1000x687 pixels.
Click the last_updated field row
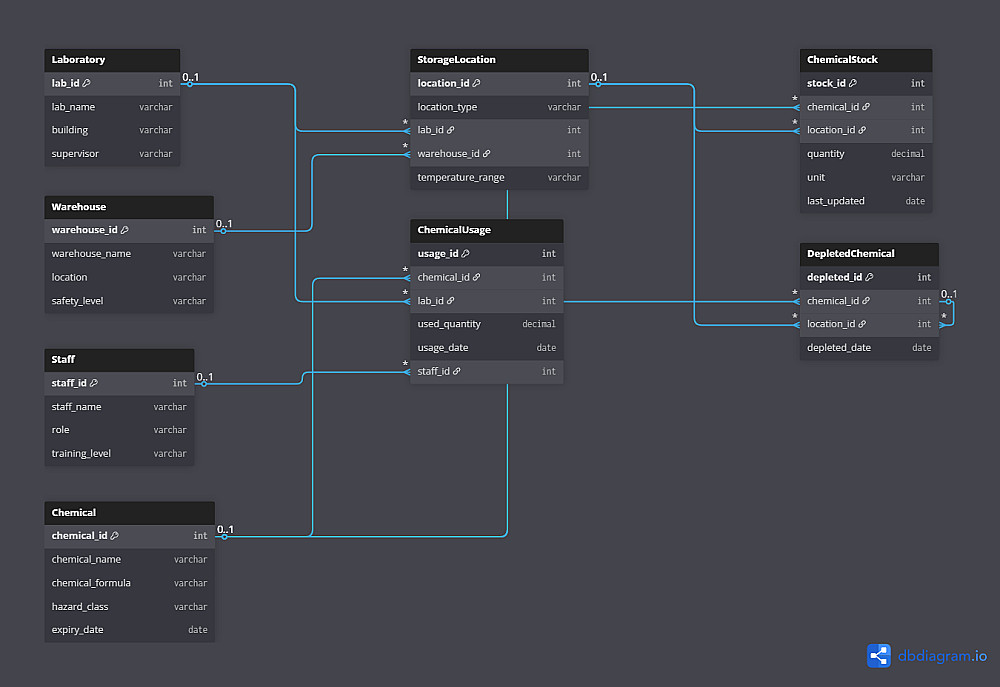coord(866,201)
